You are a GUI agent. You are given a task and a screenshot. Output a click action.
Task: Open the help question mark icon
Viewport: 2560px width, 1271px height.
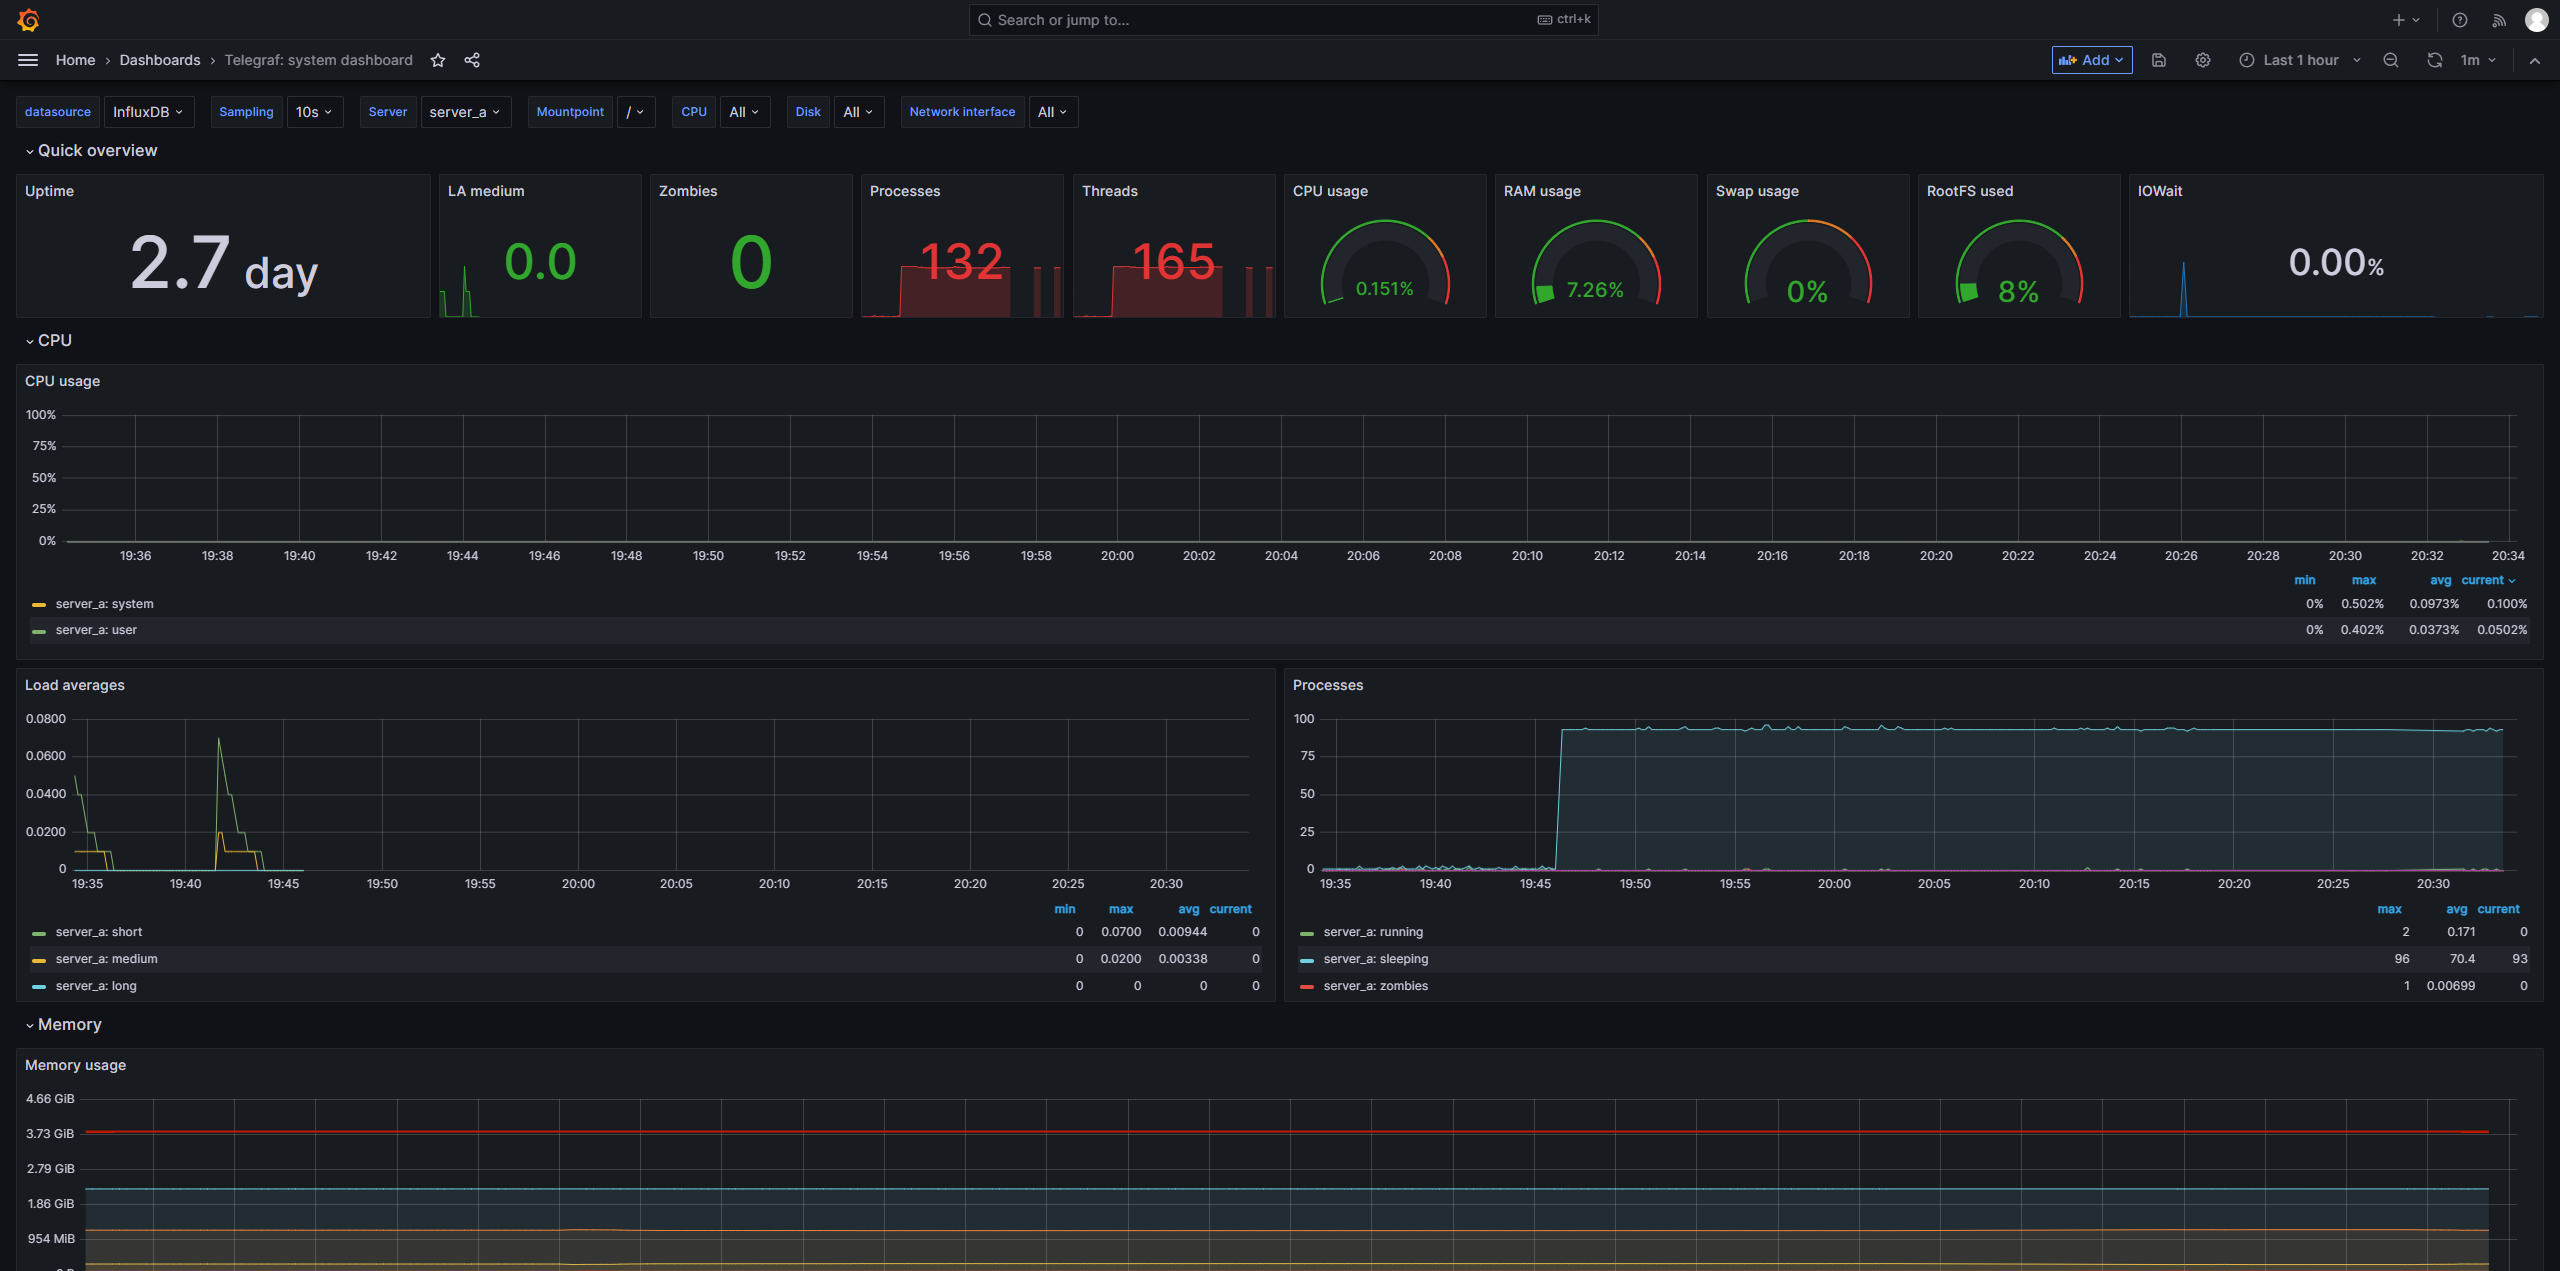point(2460,20)
